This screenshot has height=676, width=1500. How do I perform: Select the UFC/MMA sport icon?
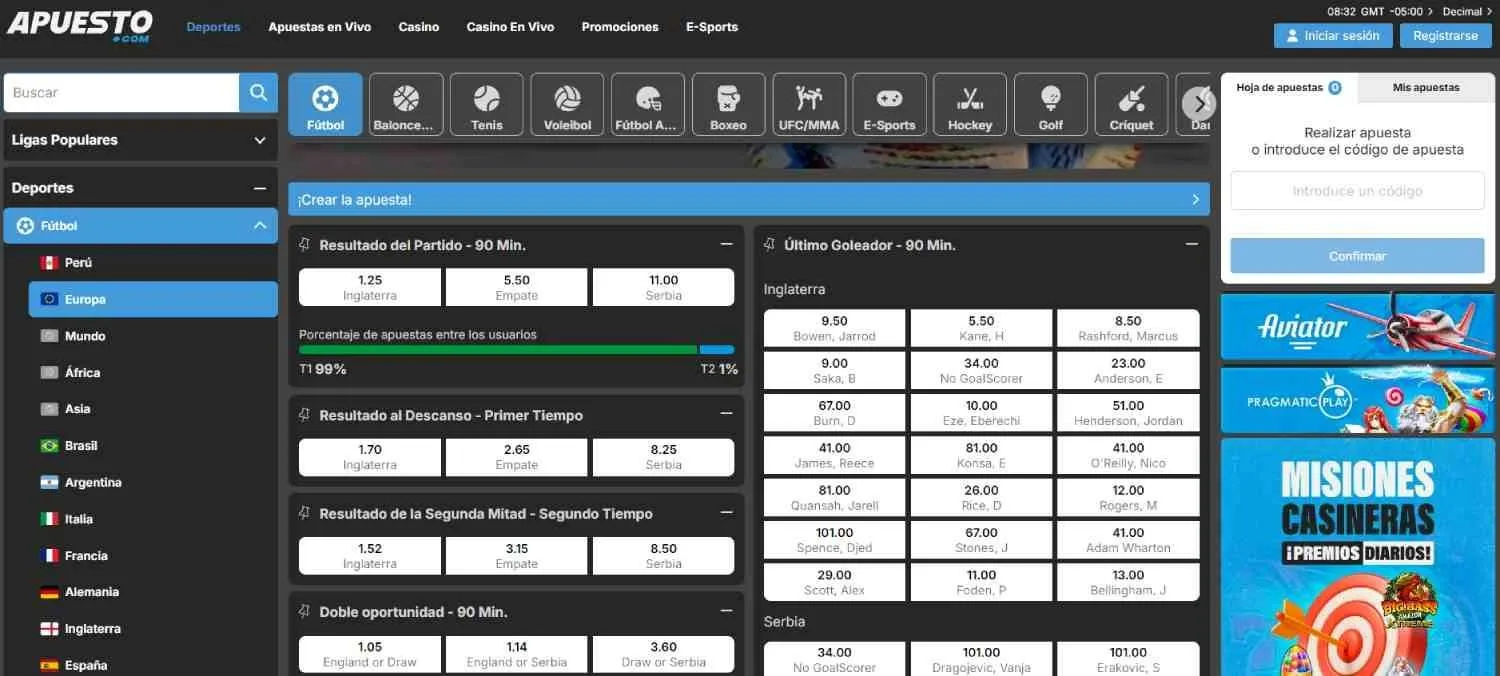point(808,103)
